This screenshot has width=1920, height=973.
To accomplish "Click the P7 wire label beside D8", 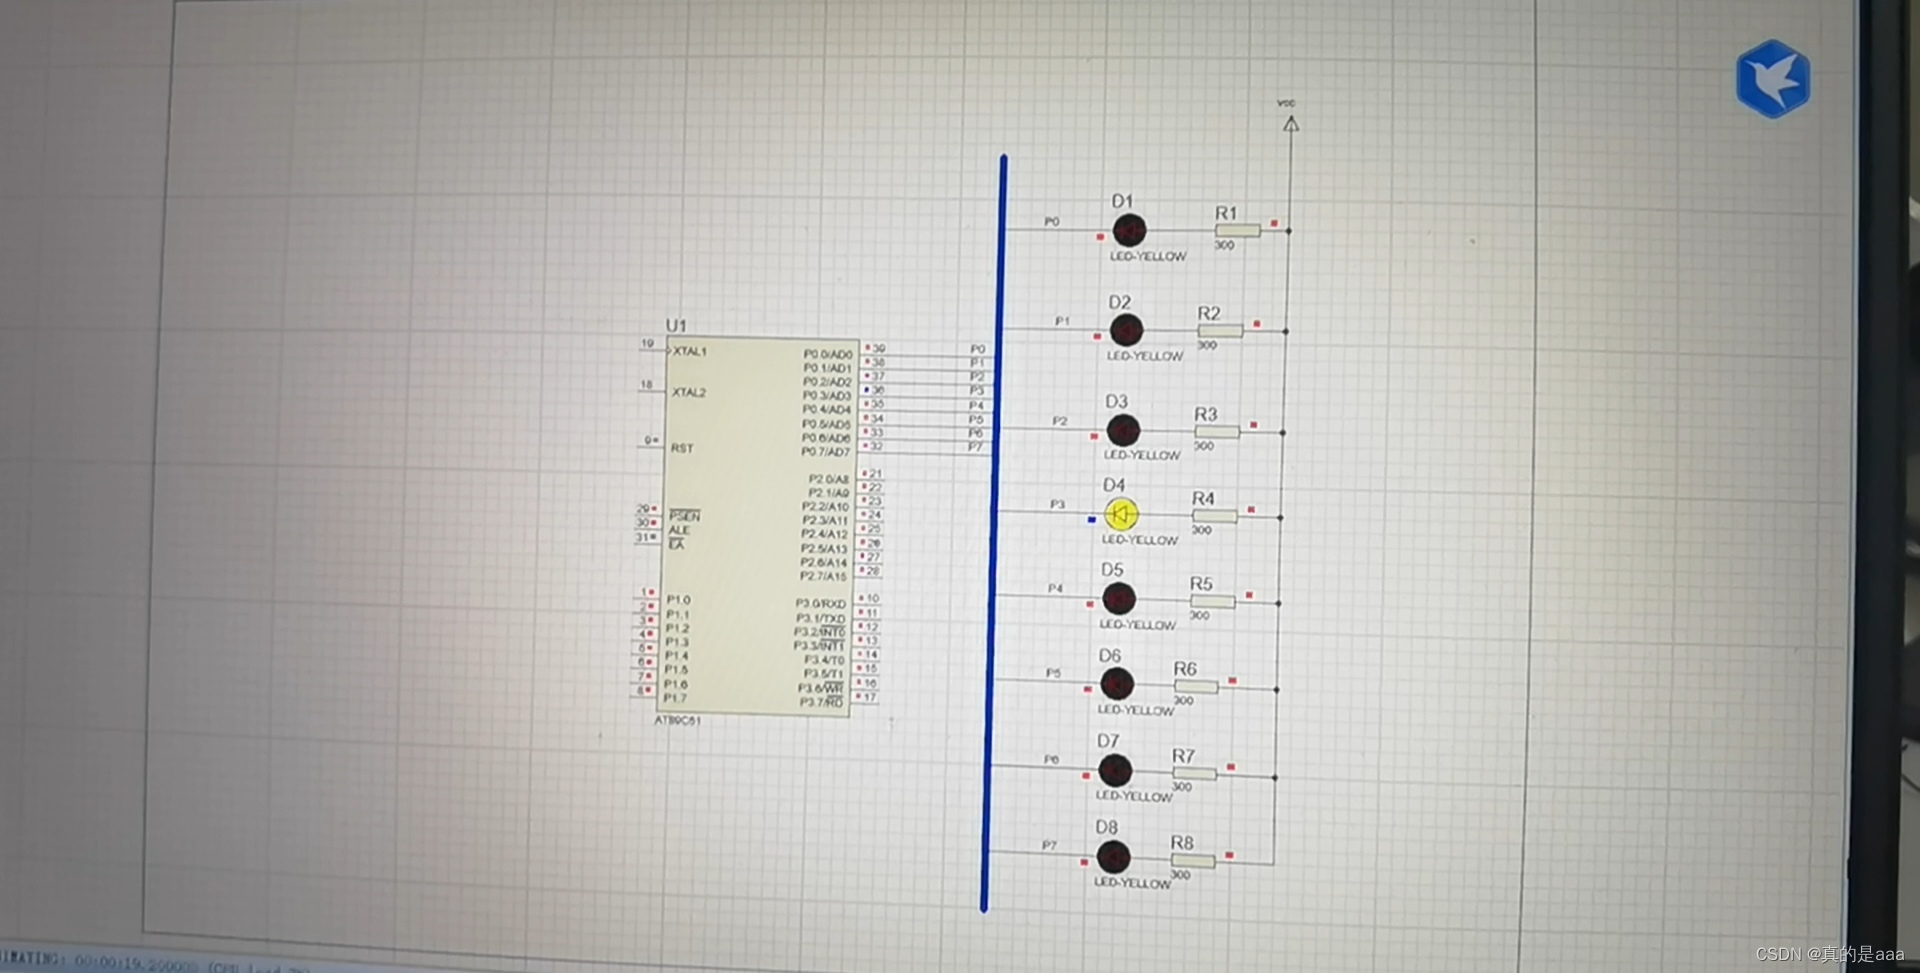I will point(1049,846).
